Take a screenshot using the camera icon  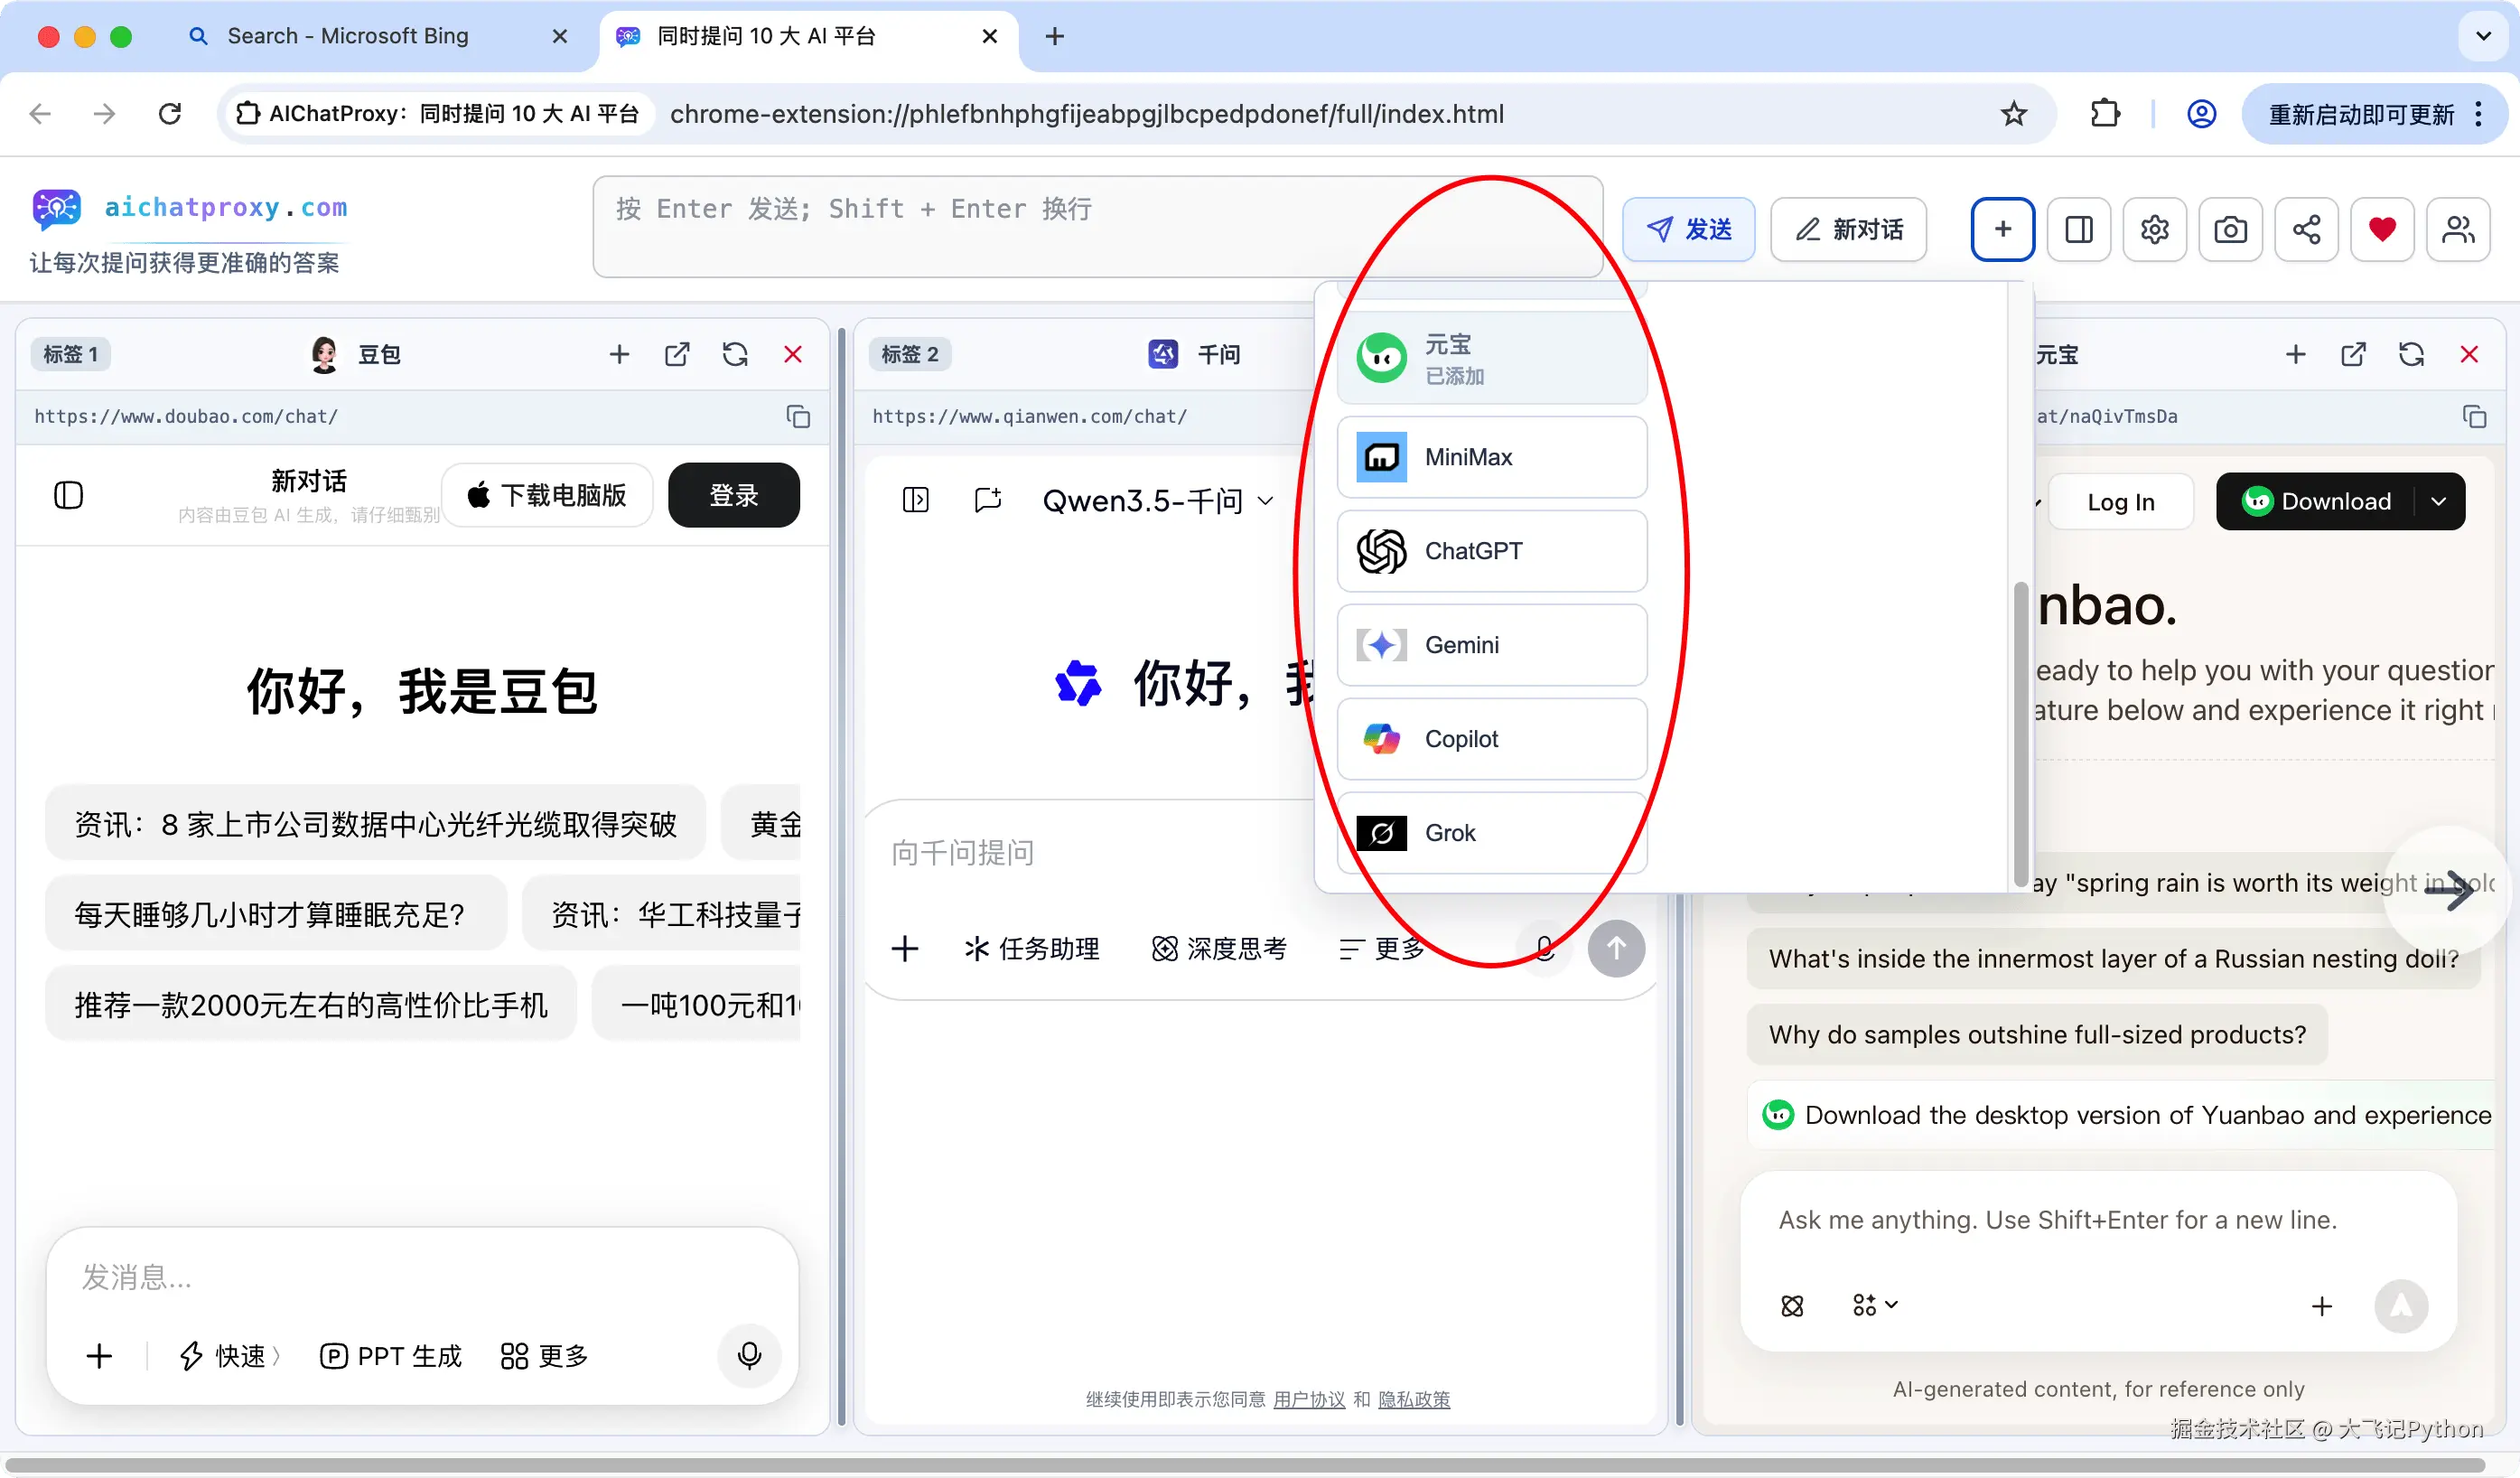(x=2230, y=229)
